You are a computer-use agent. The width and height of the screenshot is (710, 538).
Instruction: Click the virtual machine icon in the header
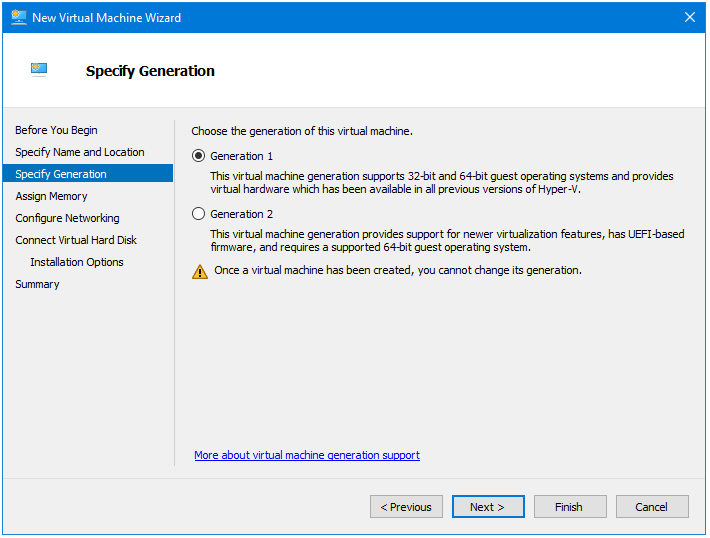point(39,70)
